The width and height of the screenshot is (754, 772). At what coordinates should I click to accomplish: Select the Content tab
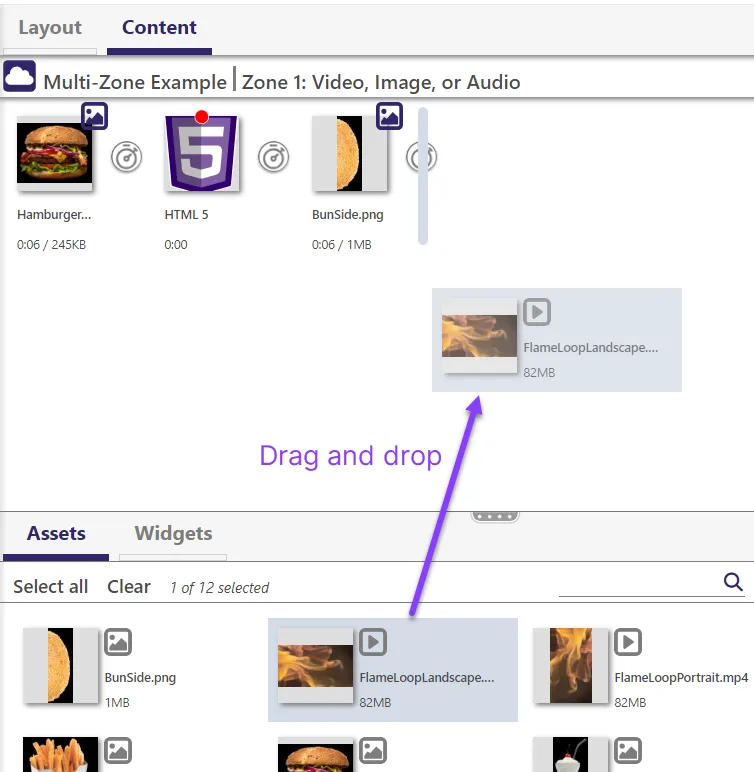pos(159,28)
